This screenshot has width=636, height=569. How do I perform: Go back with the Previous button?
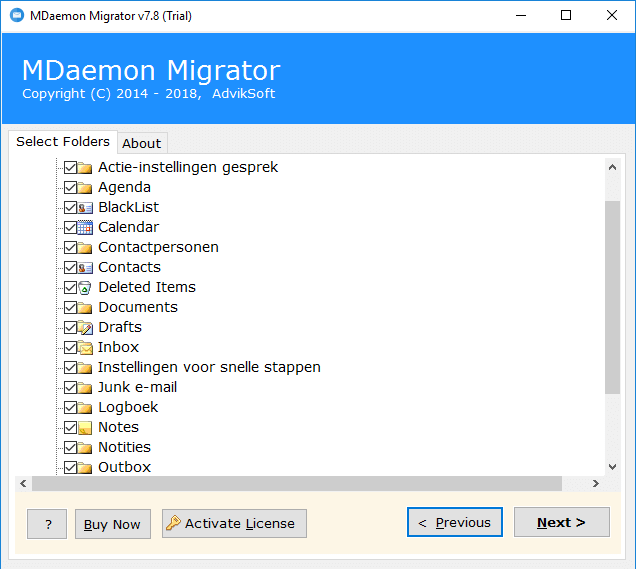coord(455,522)
